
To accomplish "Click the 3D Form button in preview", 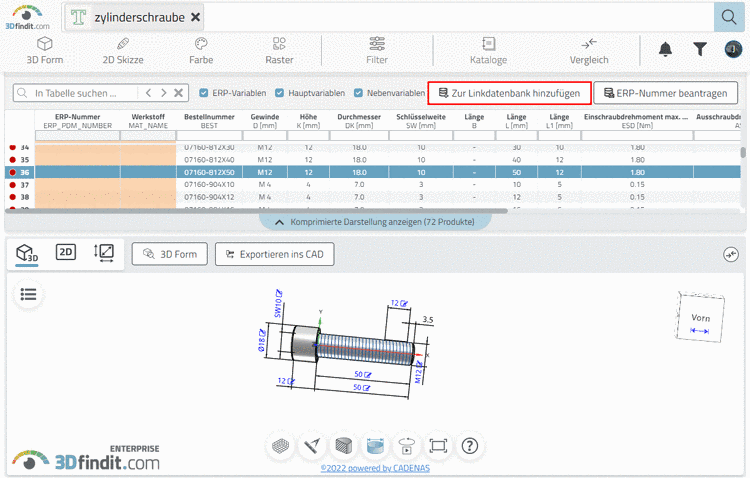I will tap(170, 254).
